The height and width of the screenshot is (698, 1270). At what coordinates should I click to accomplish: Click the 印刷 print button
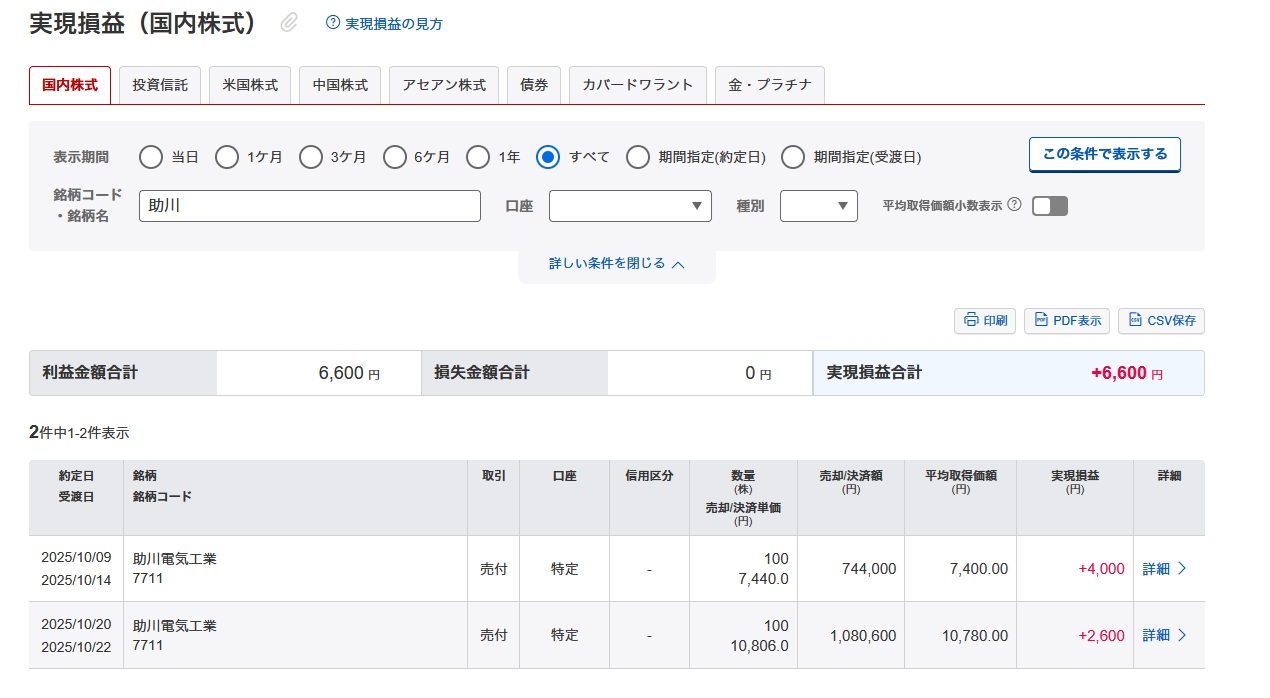click(985, 321)
